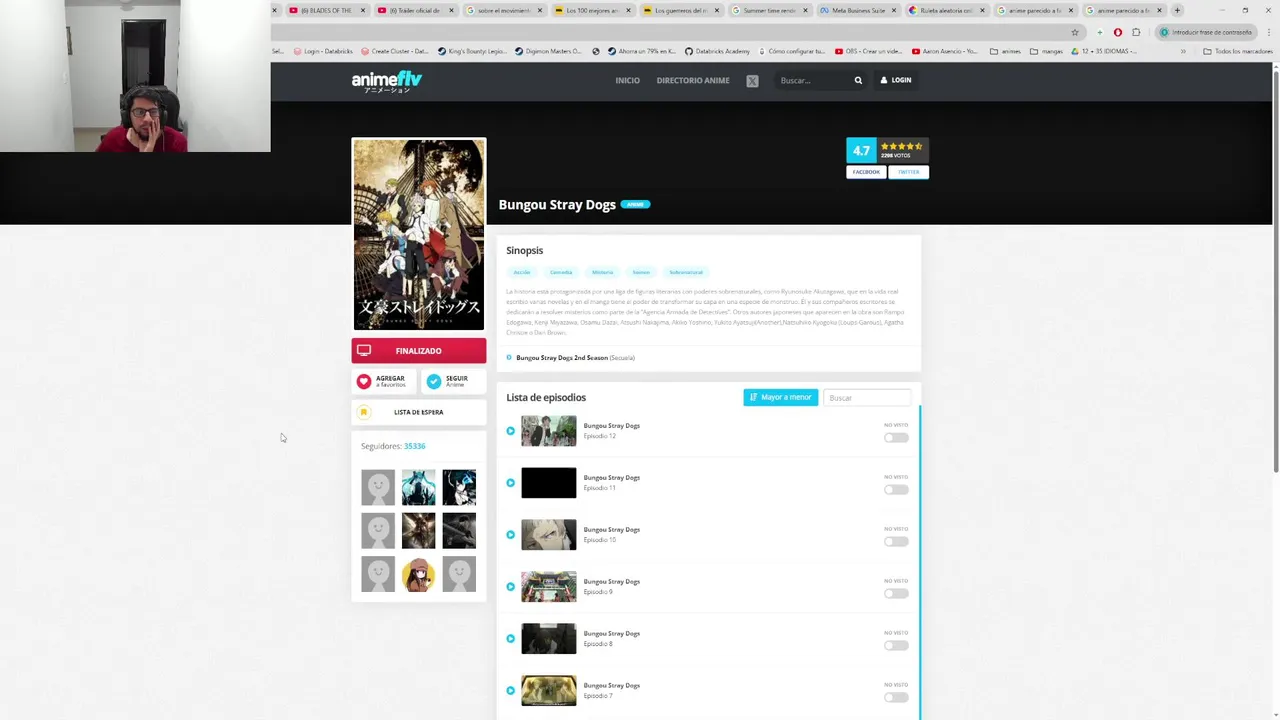Open browser extensions puzzle icon
This screenshot has height=720, width=1280.
click(x=1136, y=32)
